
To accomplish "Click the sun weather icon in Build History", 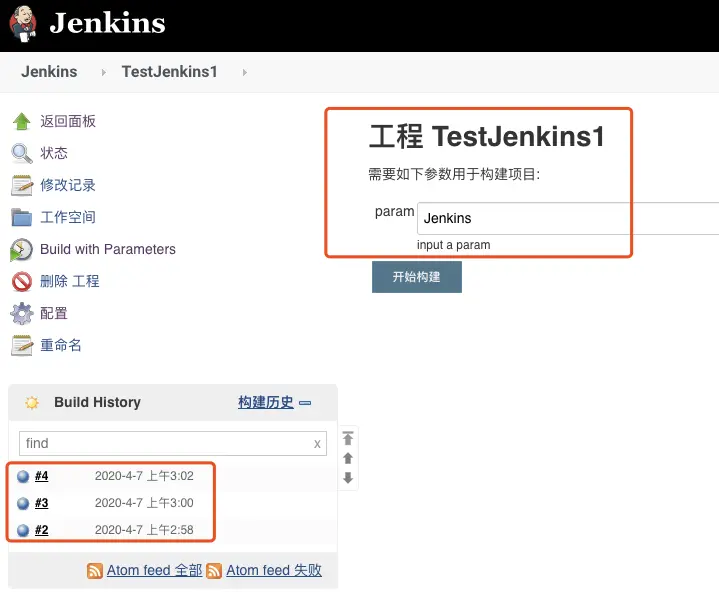I will [x=32, y=403].
